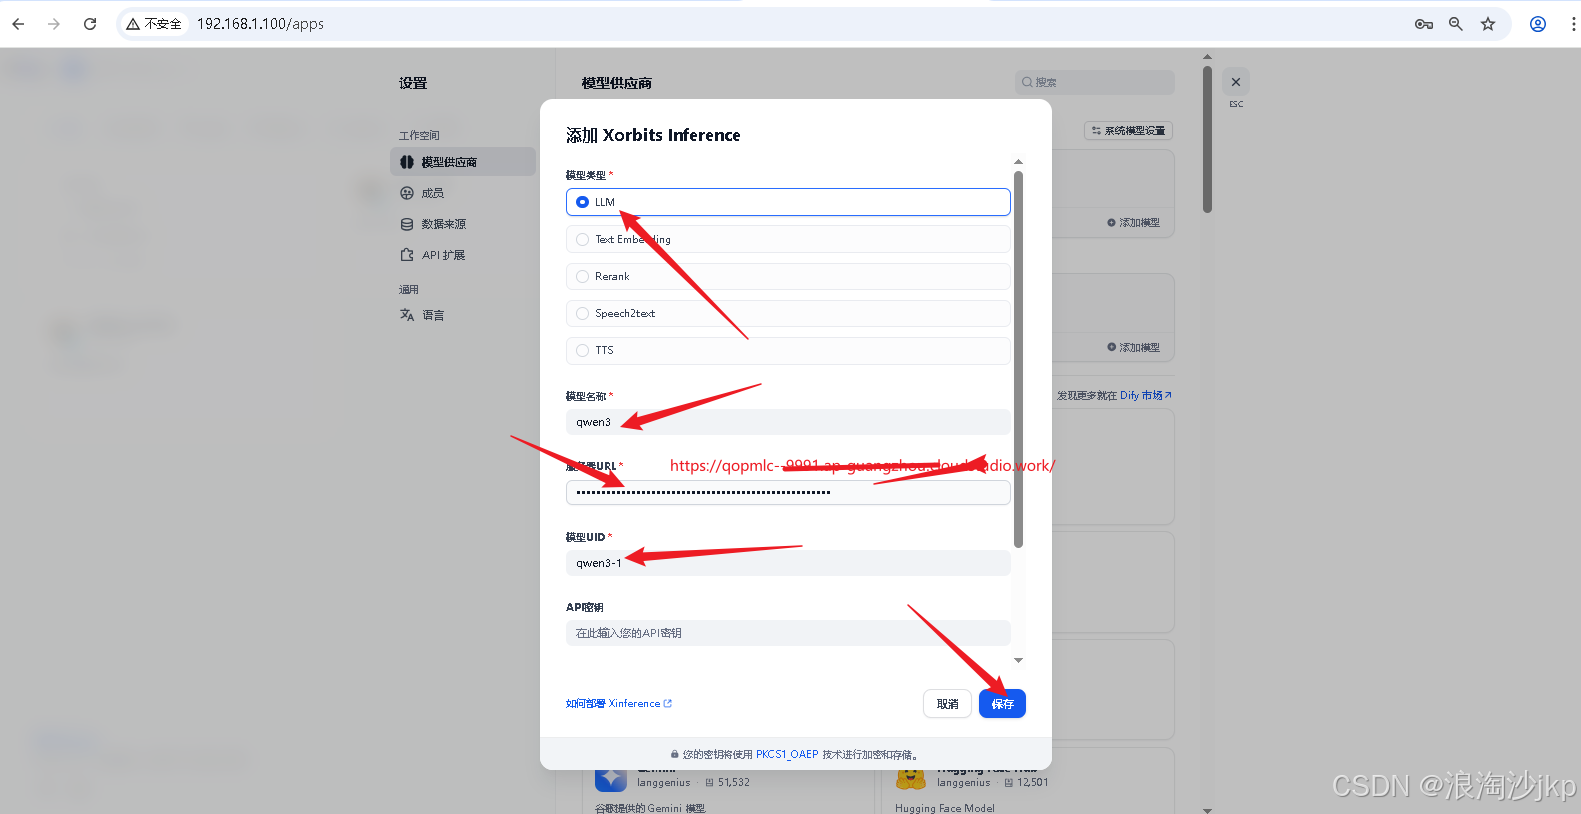
Task: Bookmark this page with the star icon
Action: (1488, 24)
